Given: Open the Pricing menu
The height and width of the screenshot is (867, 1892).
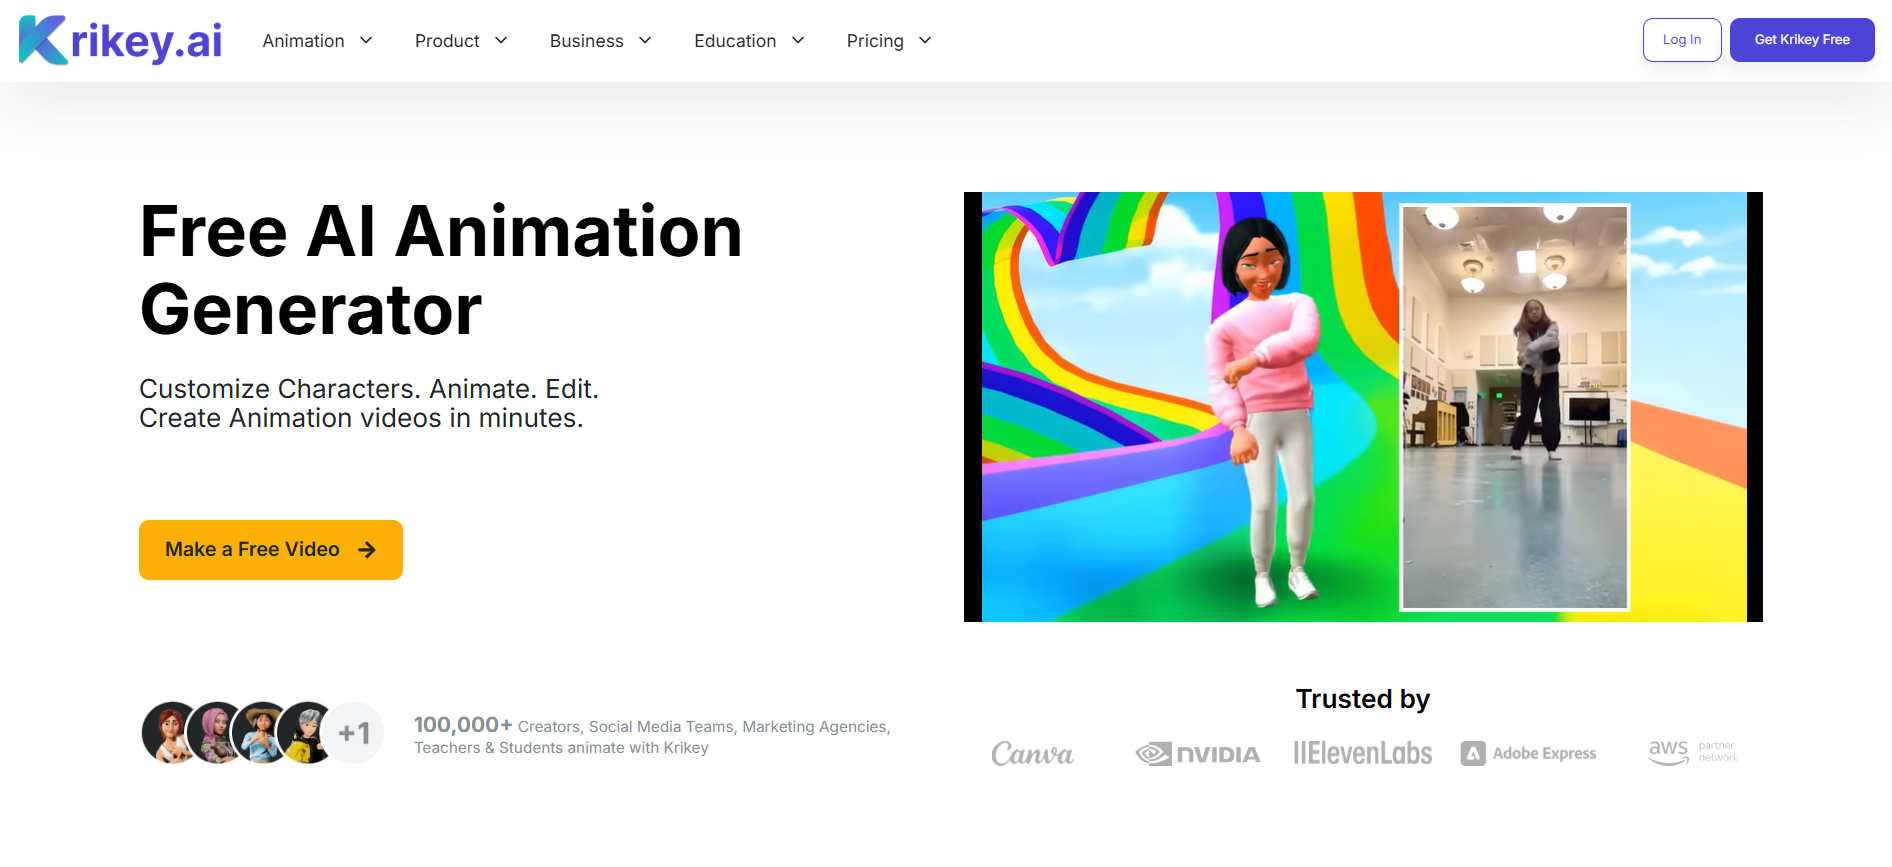Looking at the screenshot, I should point(875,41).
